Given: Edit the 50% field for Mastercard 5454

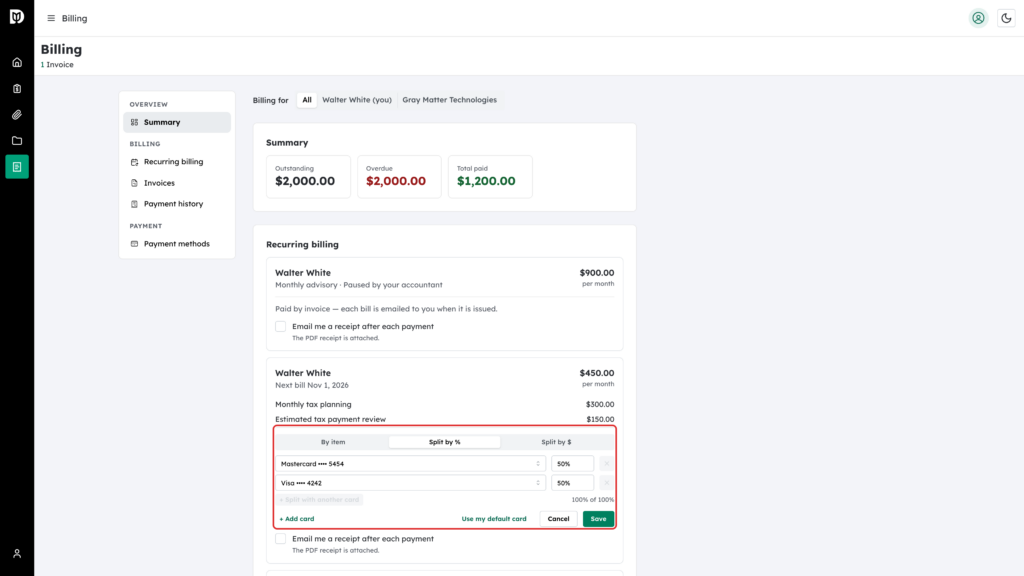Looking at the screenshot, I should 572,464.
